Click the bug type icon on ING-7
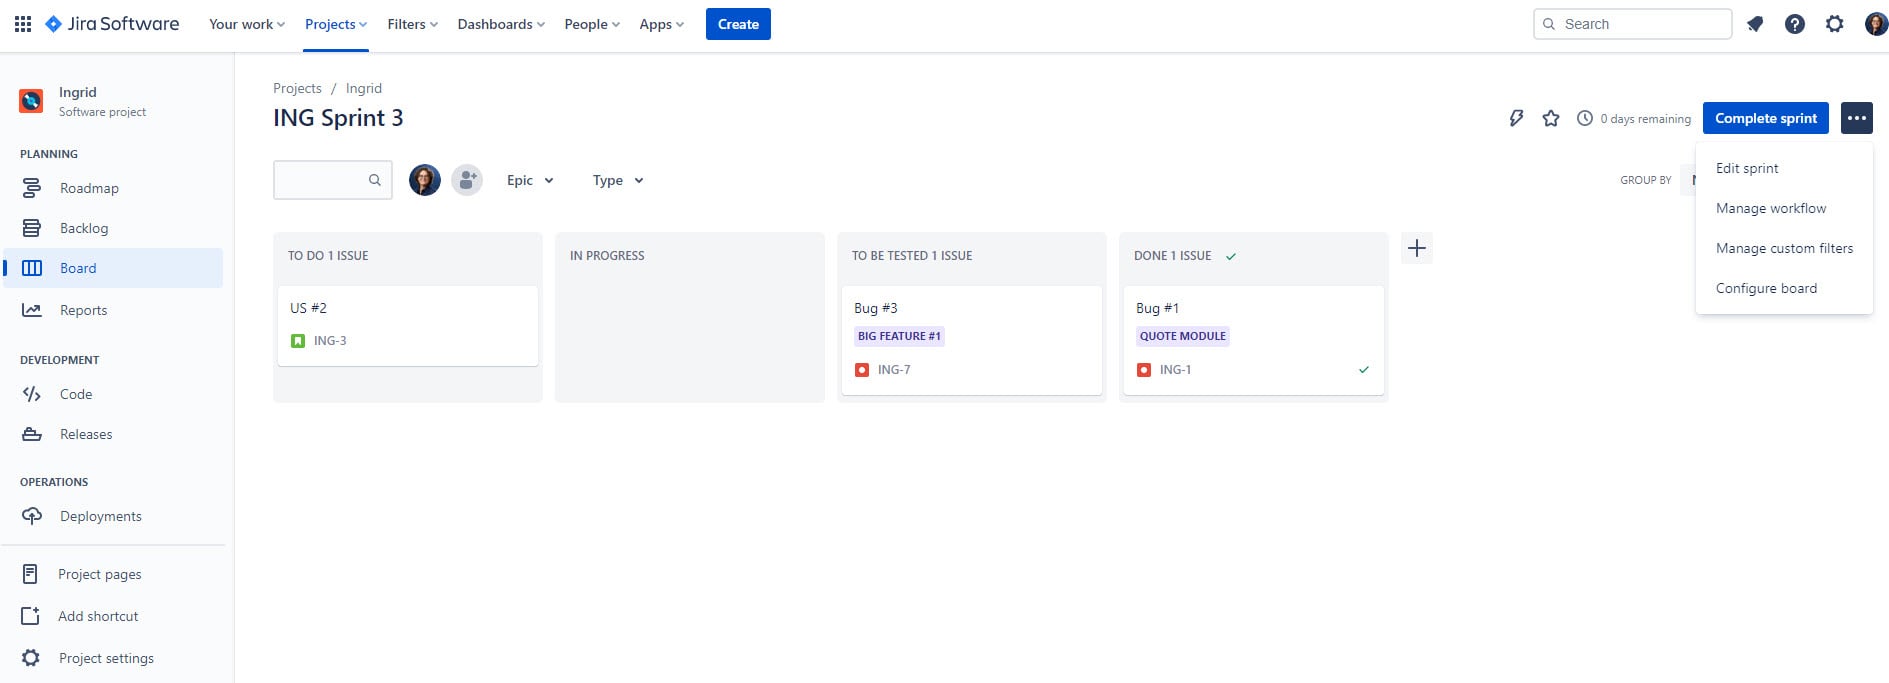This screenshot has height=683, width=1889. [862, 370]
